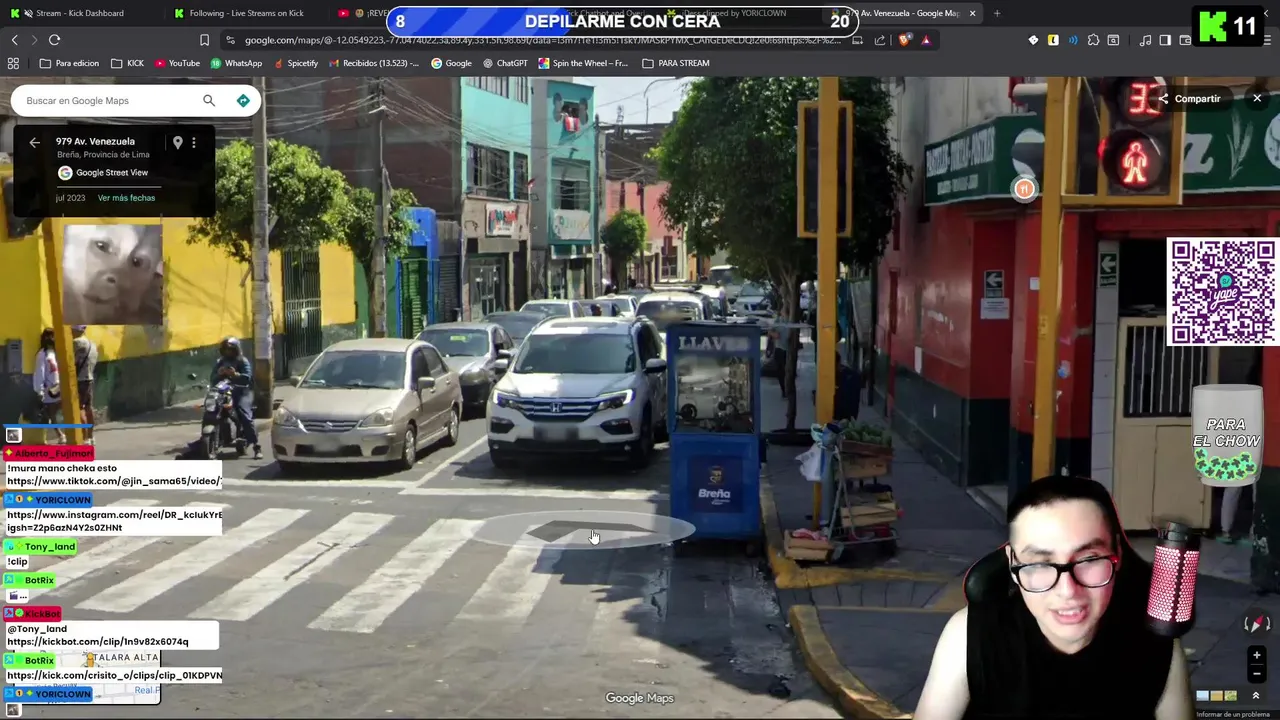Bookmark this page with bookmark icon
The image size is (1280, 720).
204,40
